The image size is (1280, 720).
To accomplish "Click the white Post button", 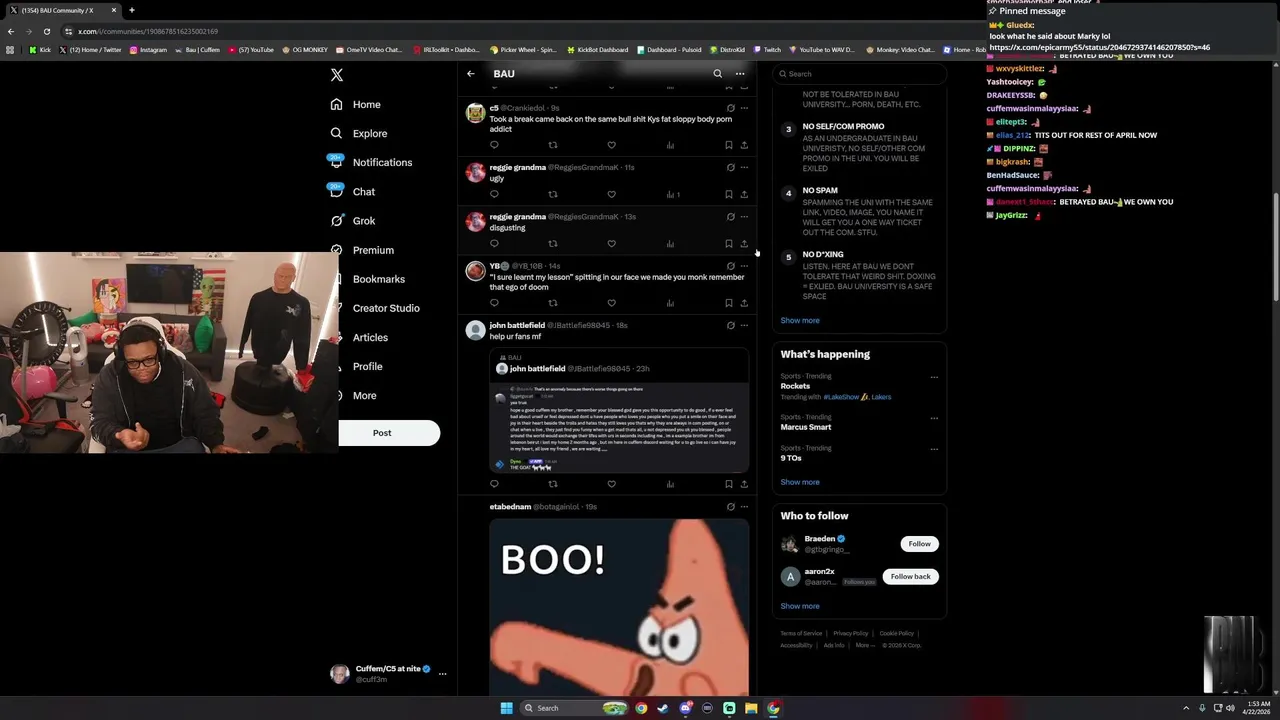I will (389, 433).
